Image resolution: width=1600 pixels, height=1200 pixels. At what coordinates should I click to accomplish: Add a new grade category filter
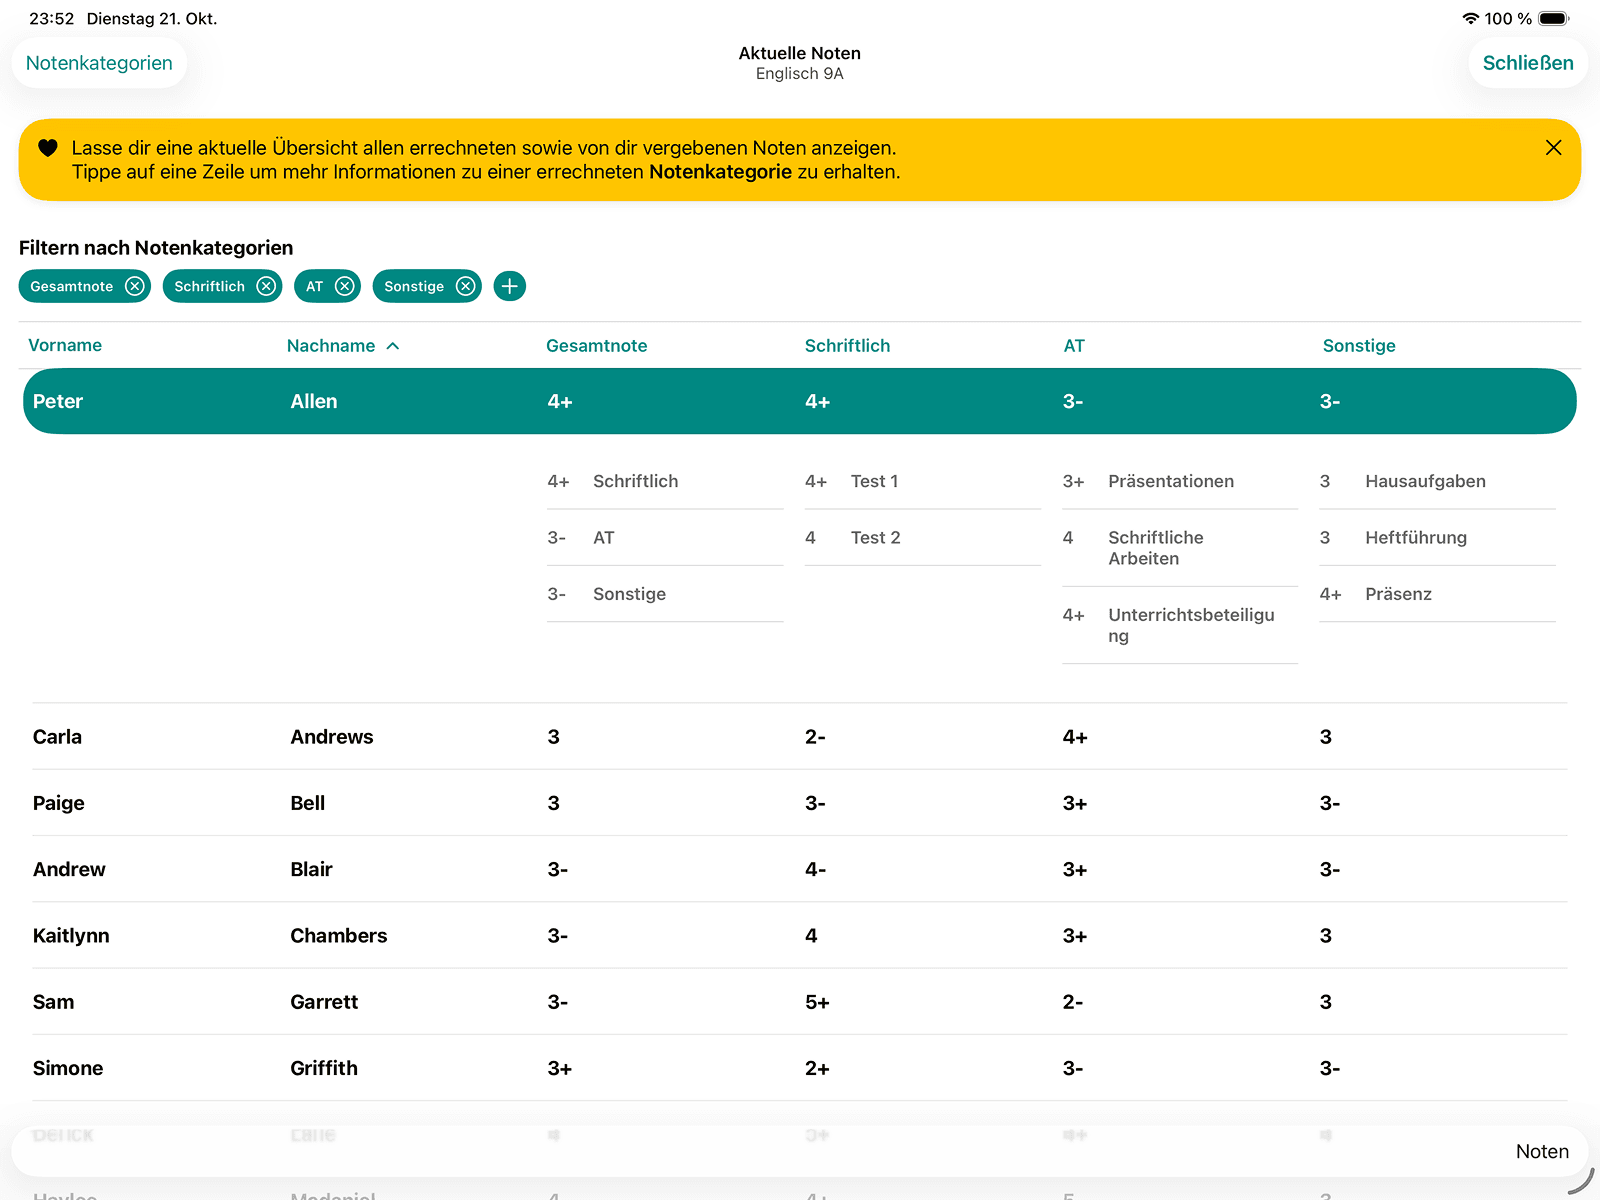(510, 287)
